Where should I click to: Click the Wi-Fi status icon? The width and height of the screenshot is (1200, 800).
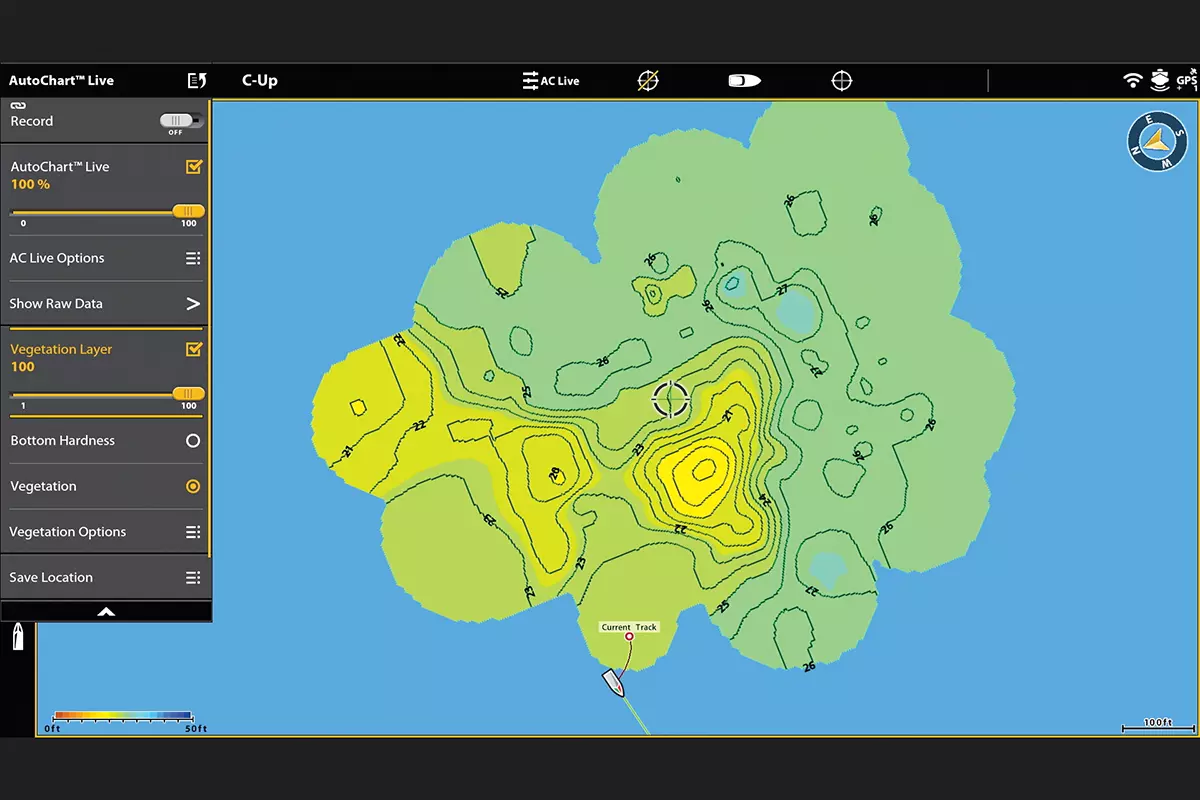coord(1132,81)
